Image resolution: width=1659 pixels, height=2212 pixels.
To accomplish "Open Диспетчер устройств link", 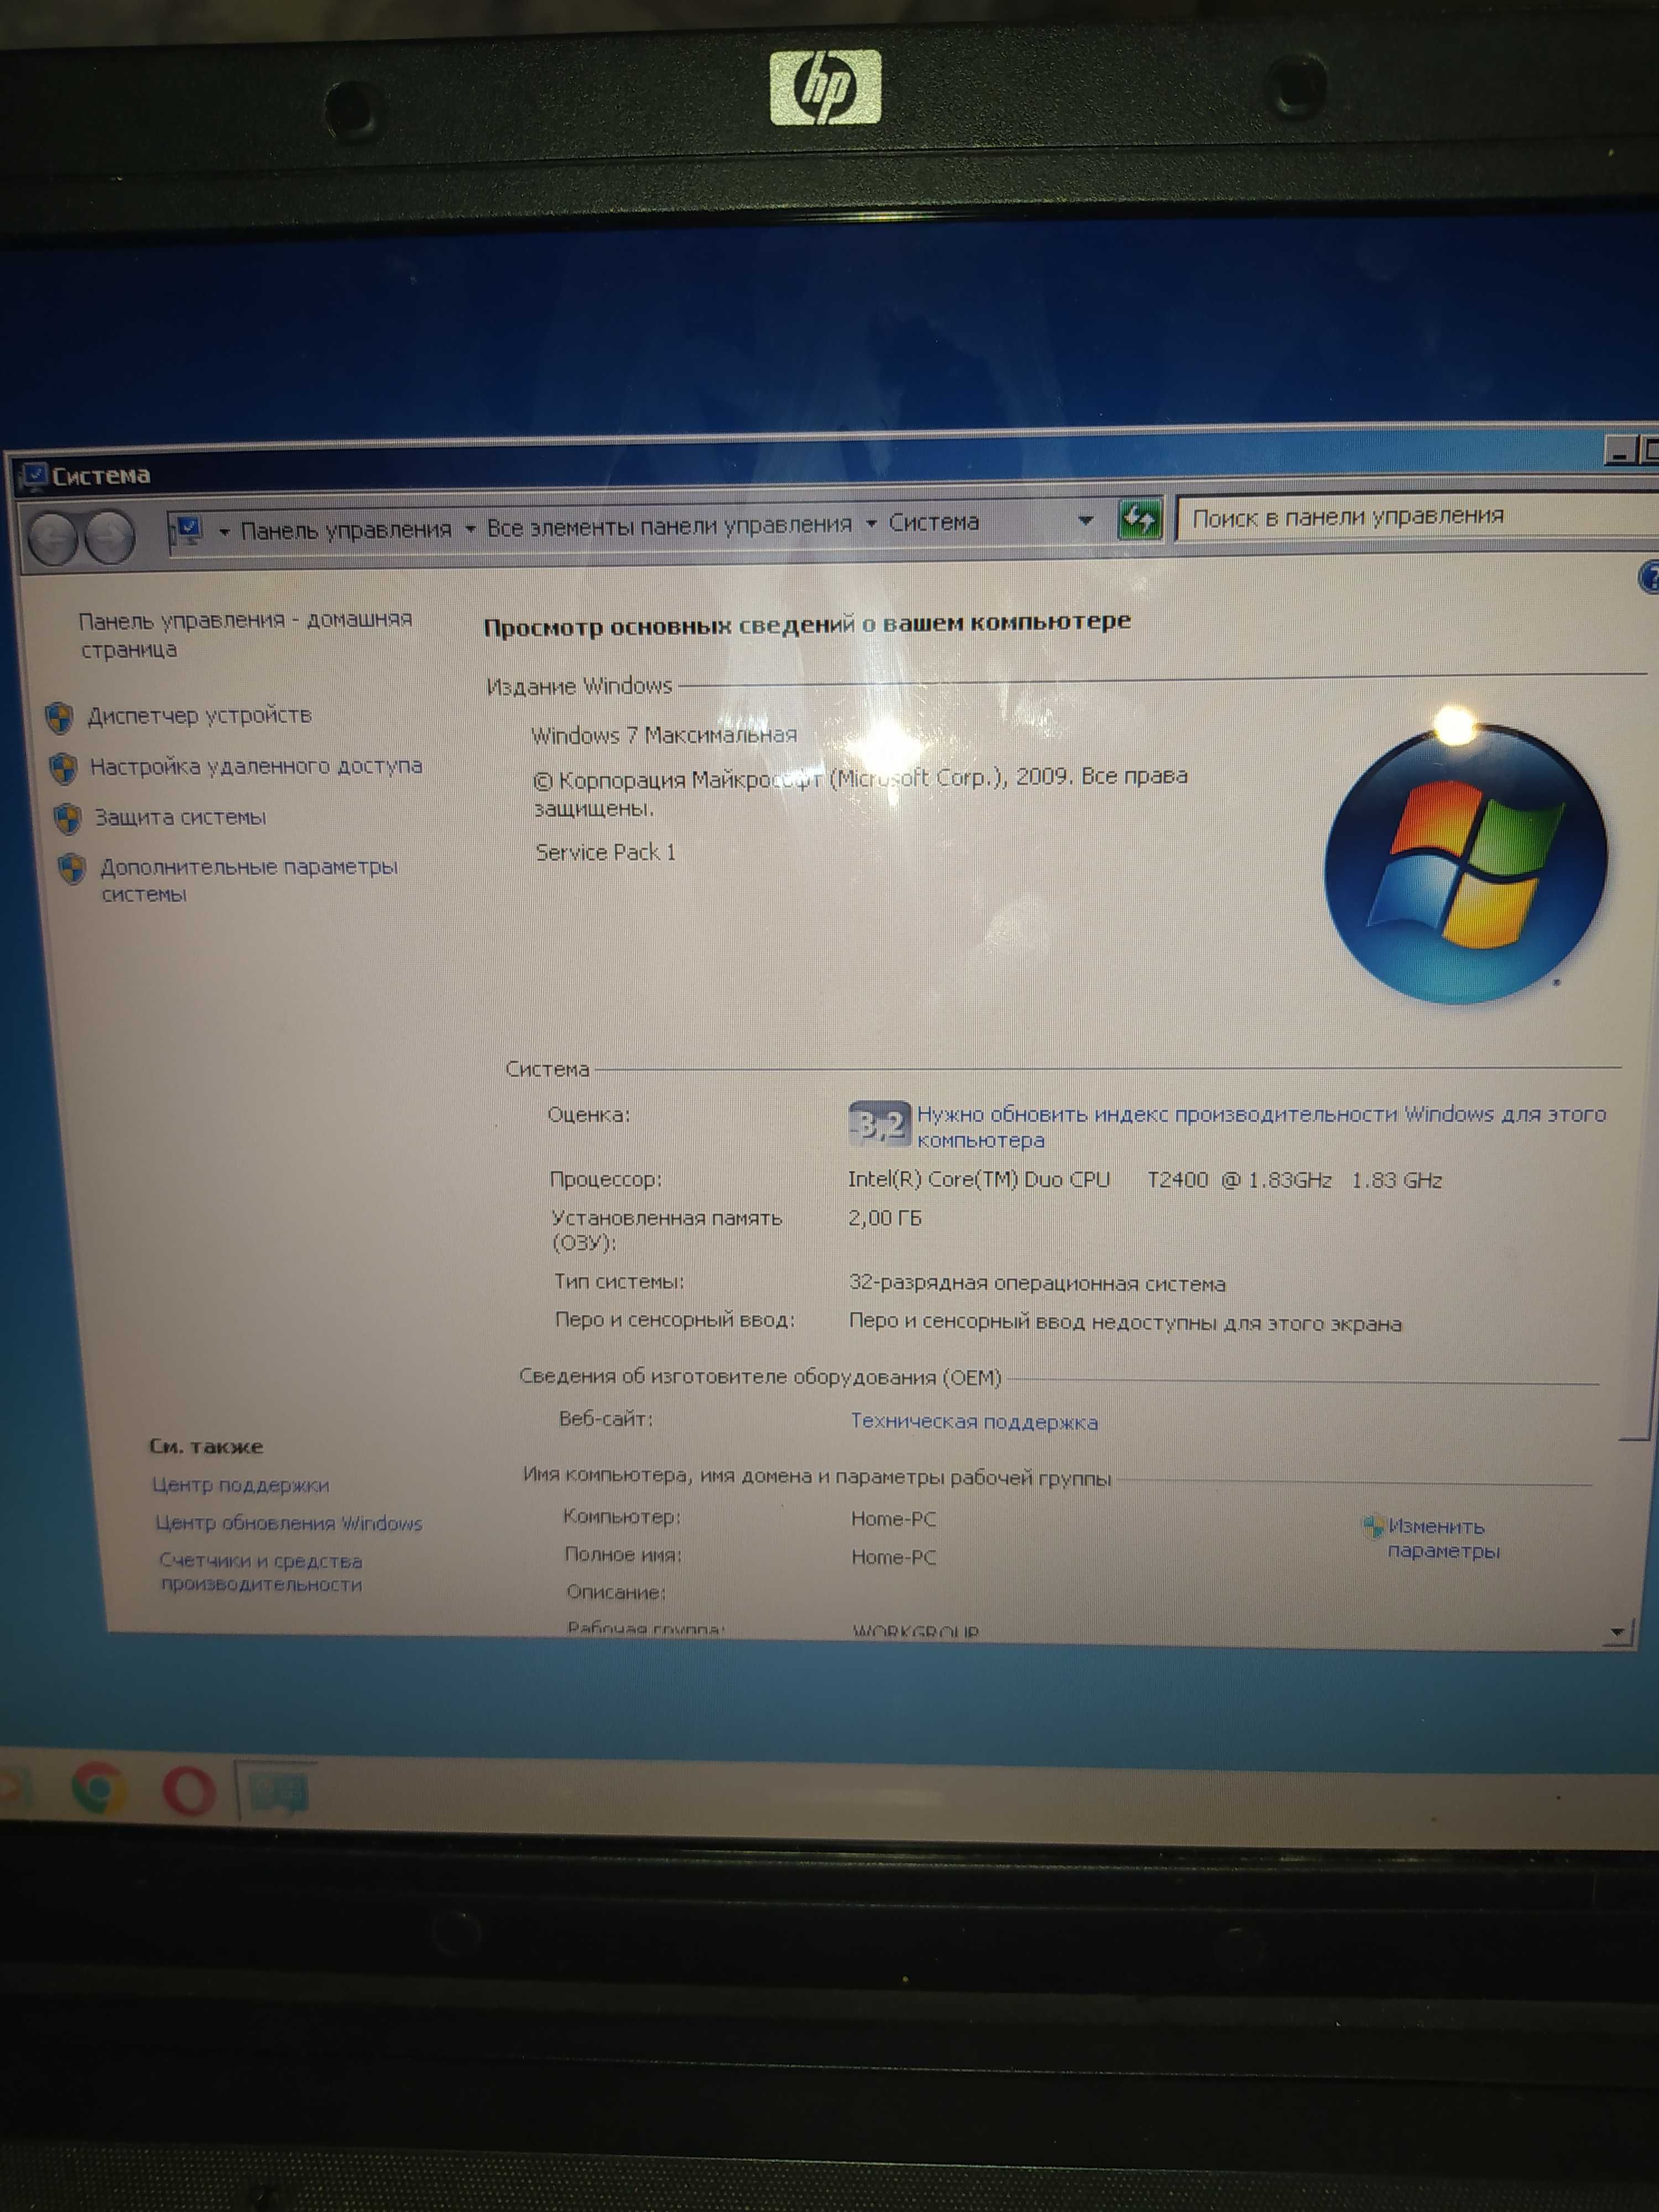I will tap(199, 716).
